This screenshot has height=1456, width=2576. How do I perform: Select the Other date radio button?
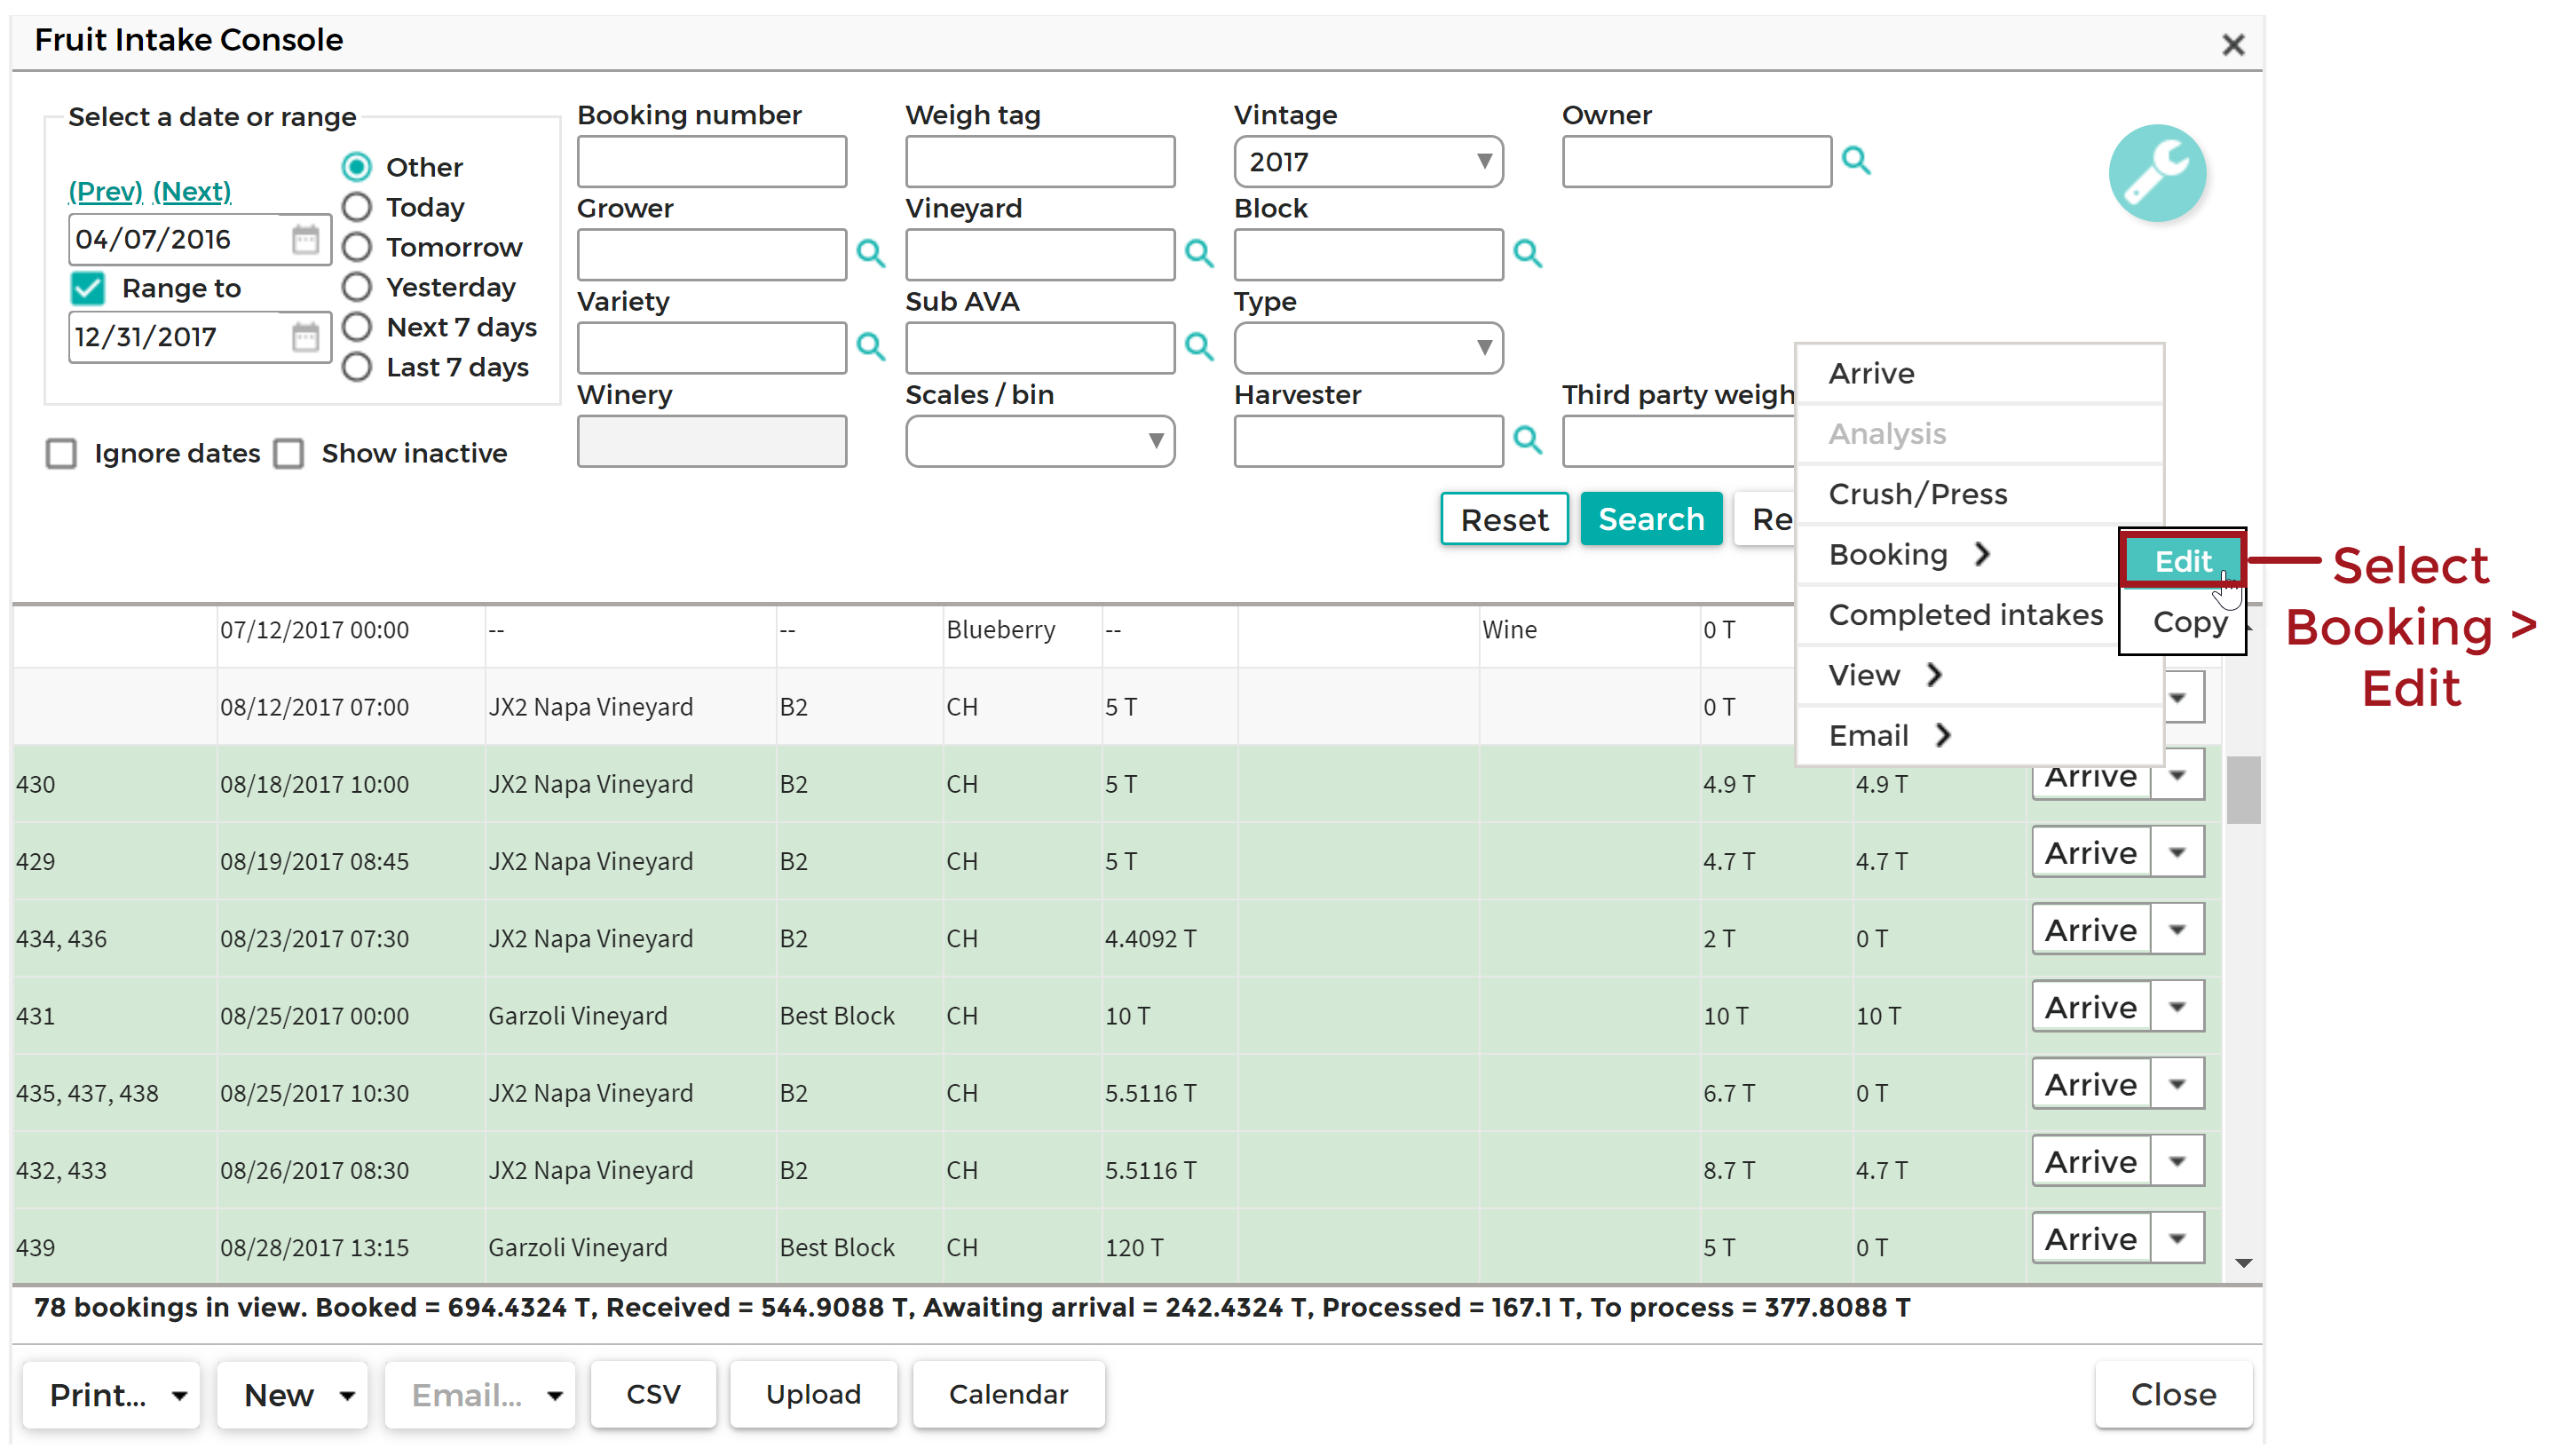(357, 166)
